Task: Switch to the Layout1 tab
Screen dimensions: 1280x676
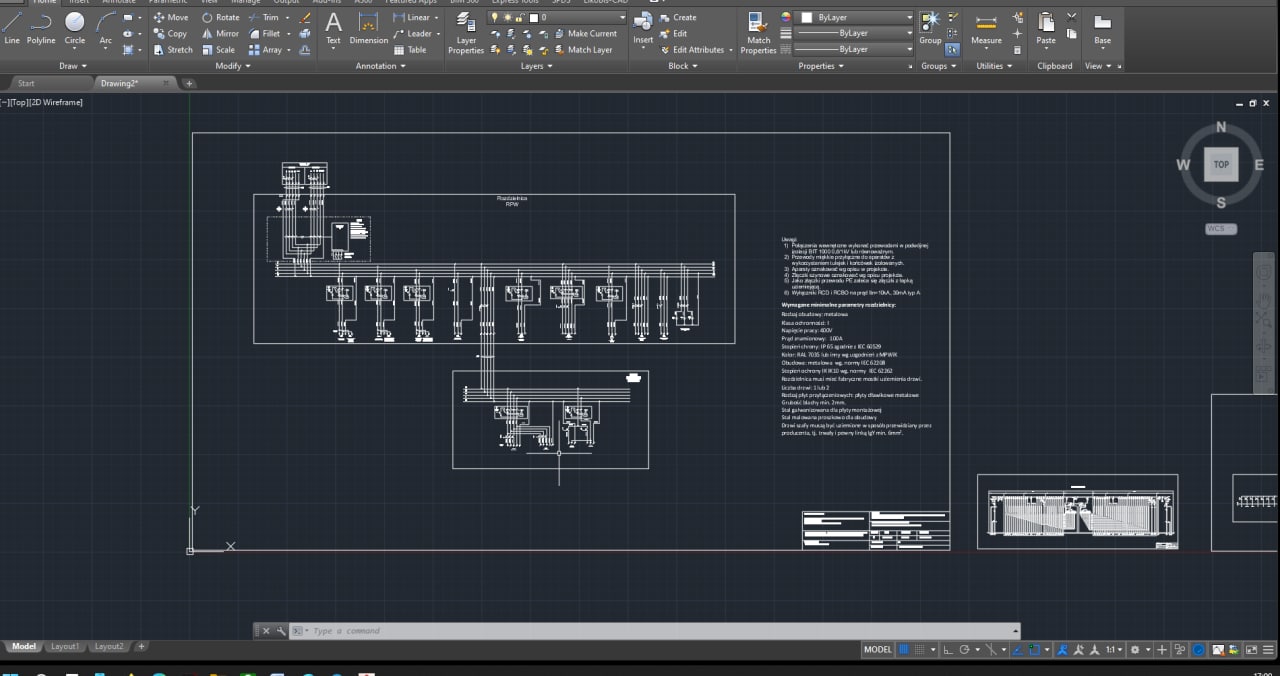Action: point(65,647)
